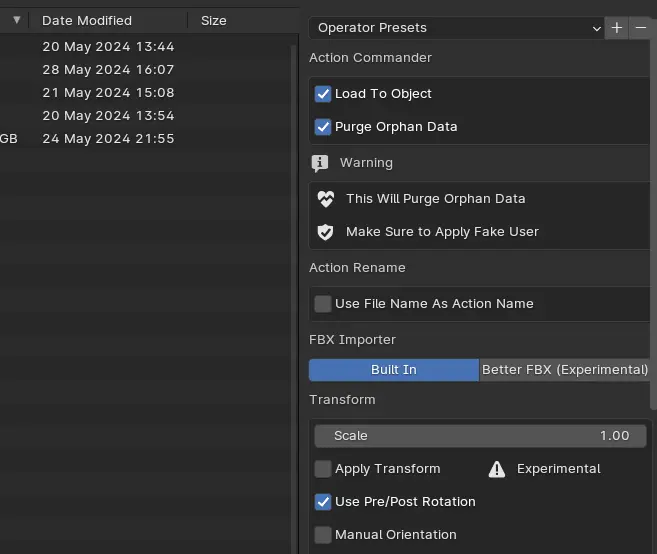Viewport: 657px width, 554px height.
Task: Switch to Better FBX (Experimental) importer
Action: tap(565, 370)
